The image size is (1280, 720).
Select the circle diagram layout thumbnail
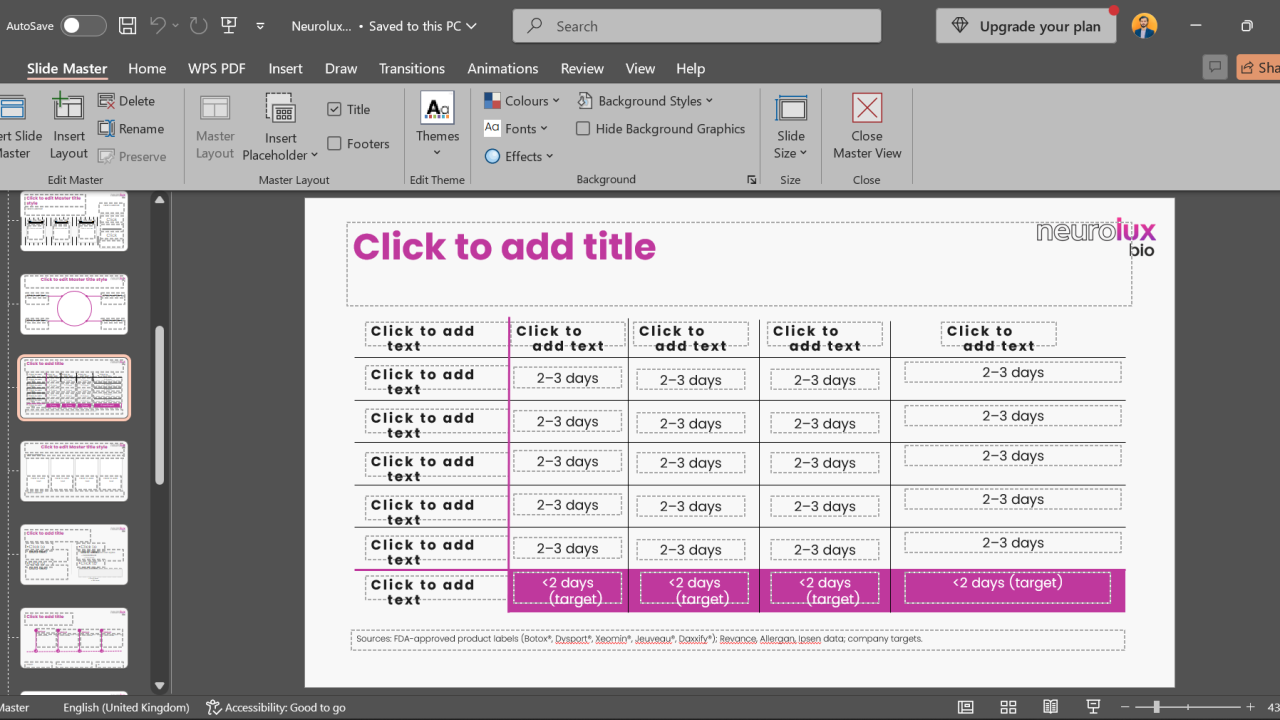(x=74, y=305)
